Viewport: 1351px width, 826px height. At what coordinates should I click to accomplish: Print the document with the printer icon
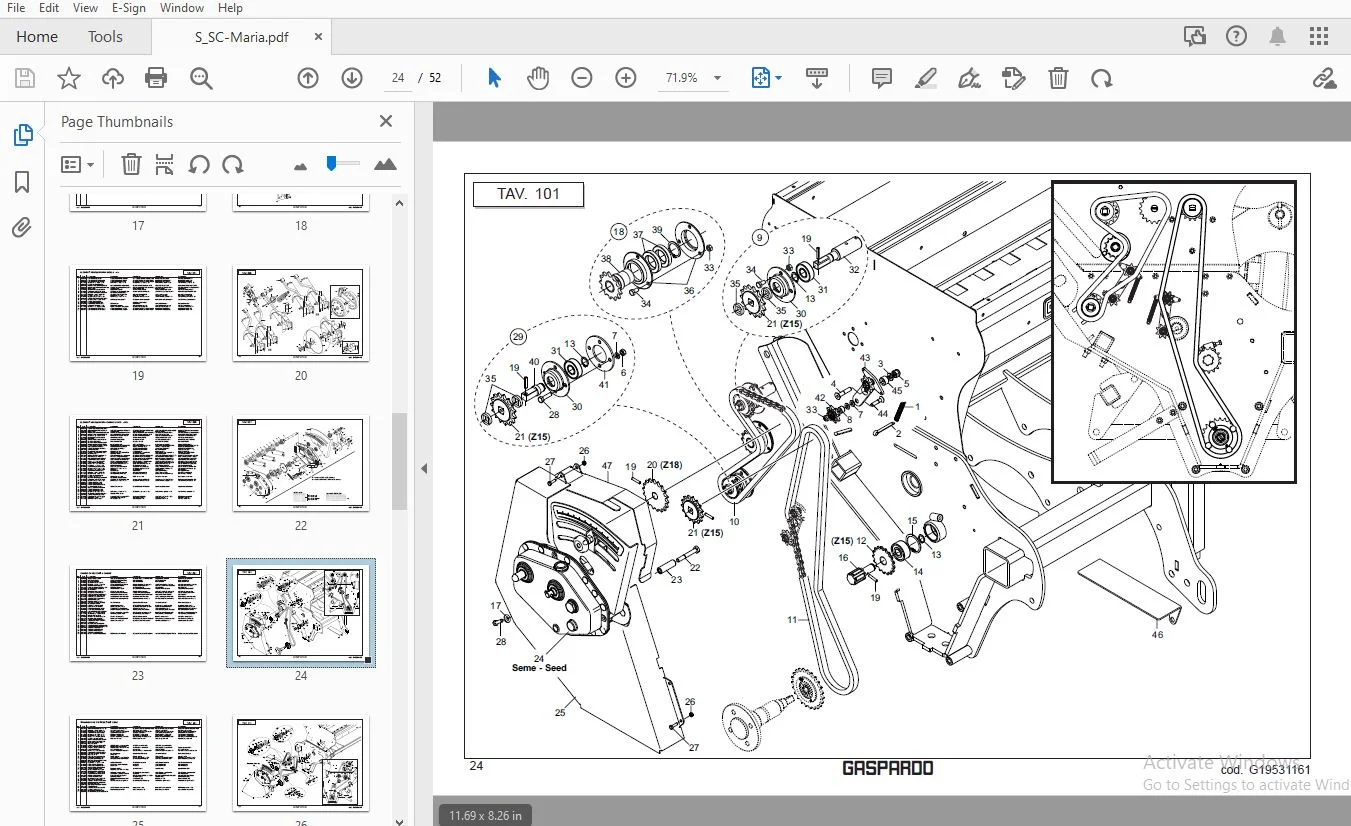(x=156, y=78)
